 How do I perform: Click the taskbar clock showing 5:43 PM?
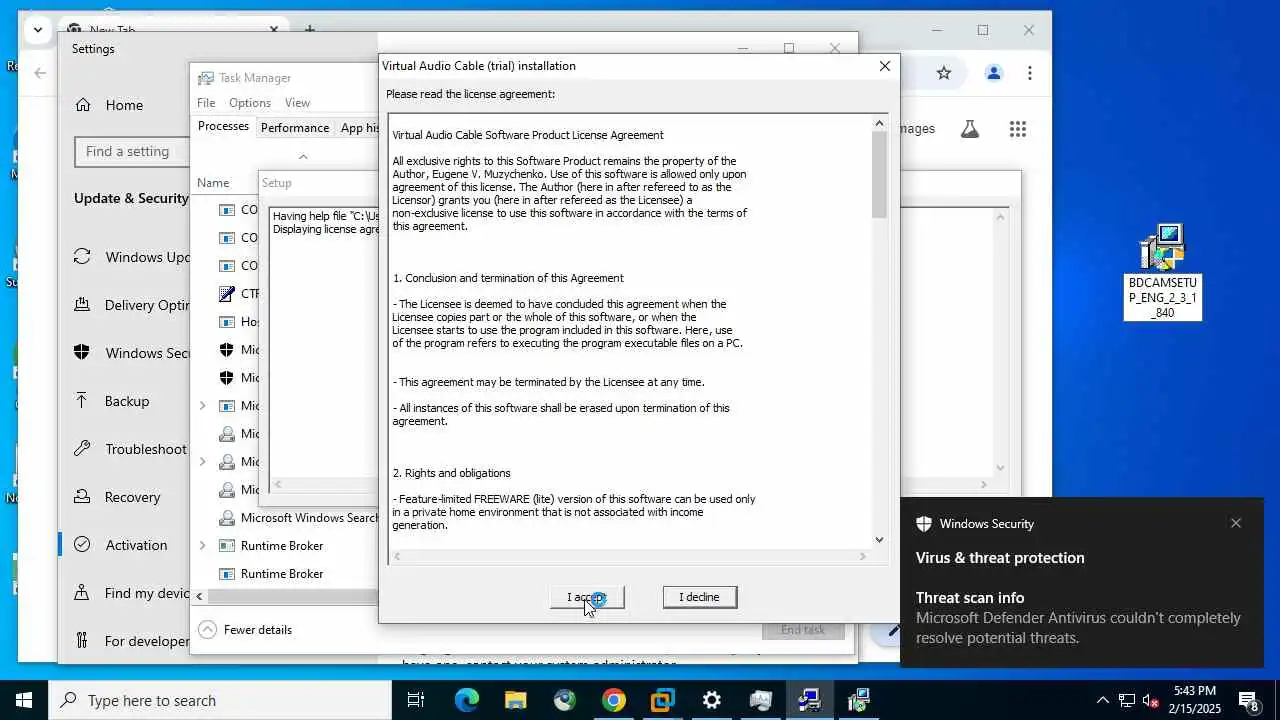pyautogui.click(x=1195, y=700)
